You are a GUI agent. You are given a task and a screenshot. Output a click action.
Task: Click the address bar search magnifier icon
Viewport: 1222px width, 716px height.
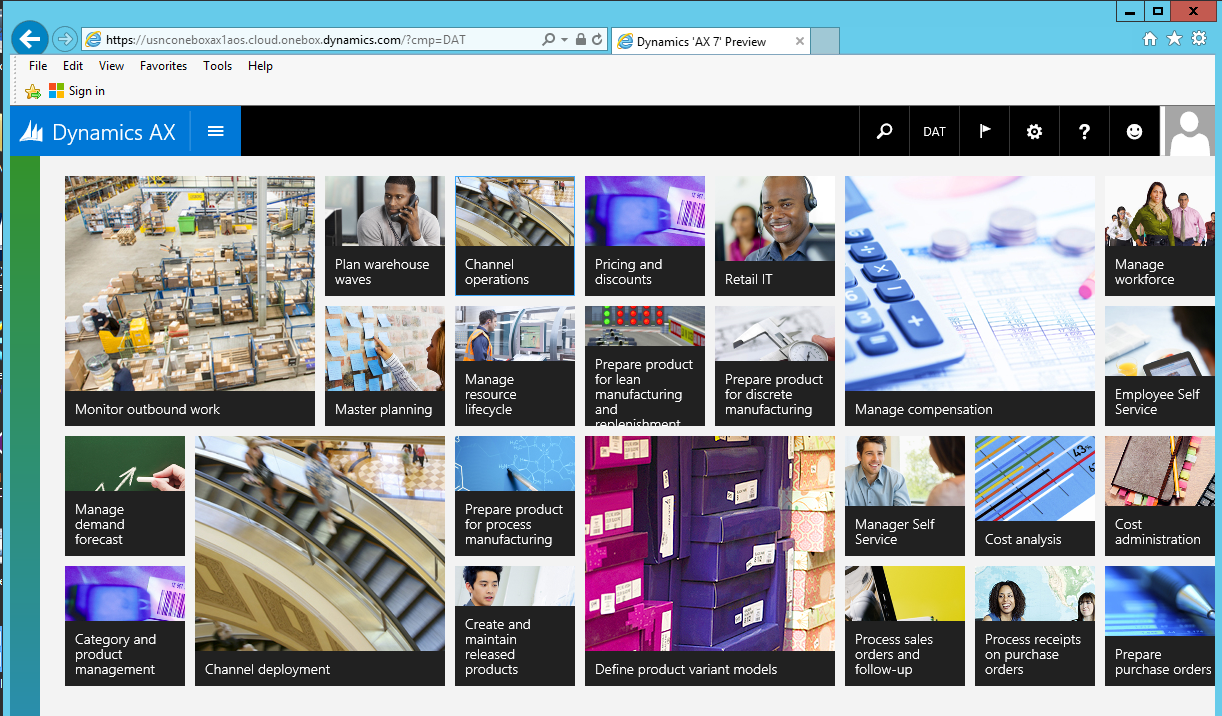(549, 40)
